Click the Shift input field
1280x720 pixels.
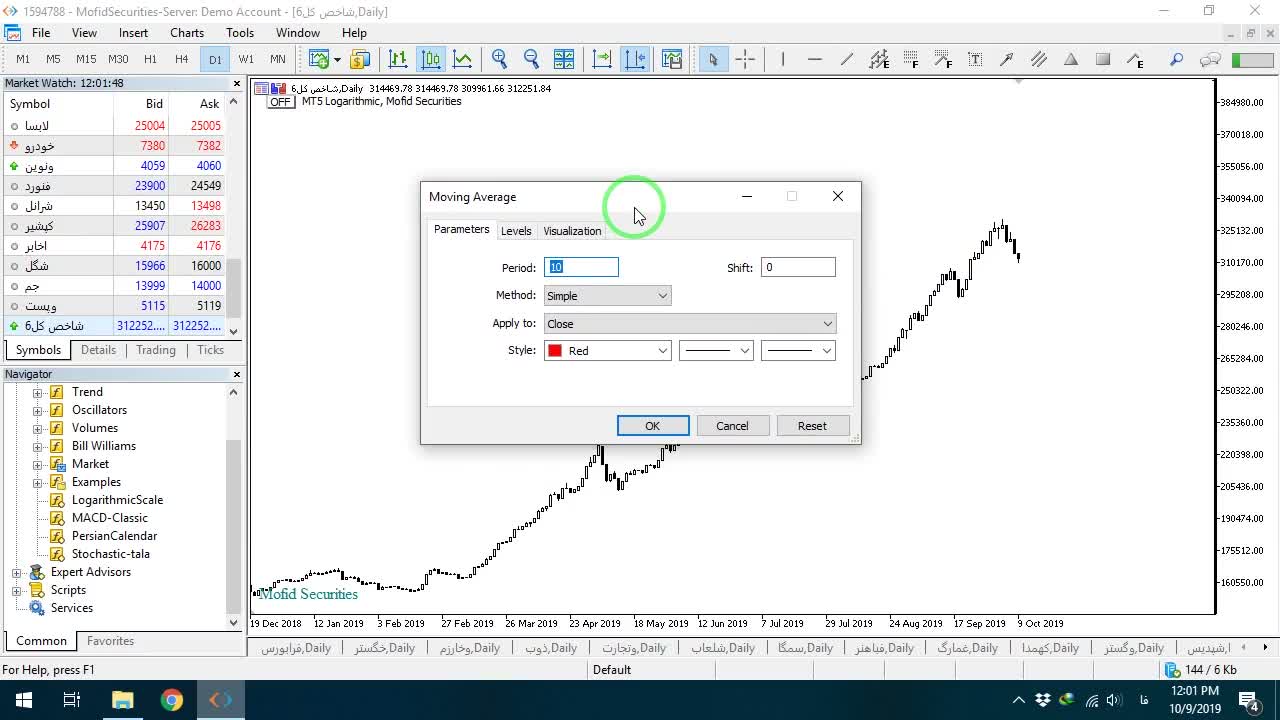798,267
